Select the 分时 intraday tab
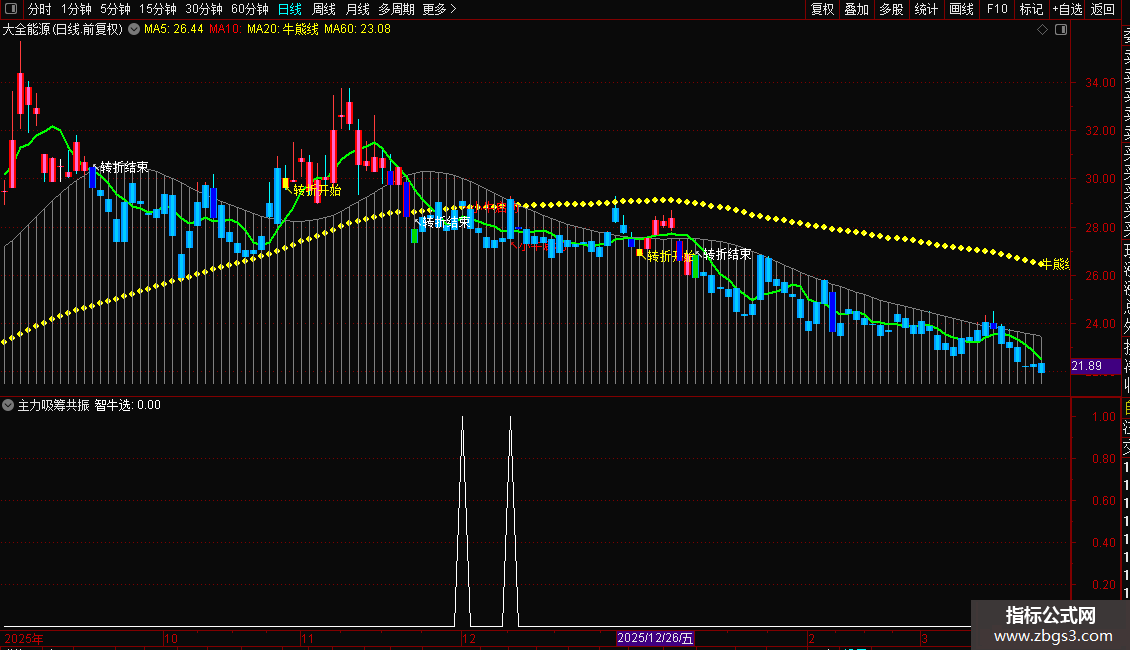The height and width of the screenshot is (650, 1130). tap(40, 9)
